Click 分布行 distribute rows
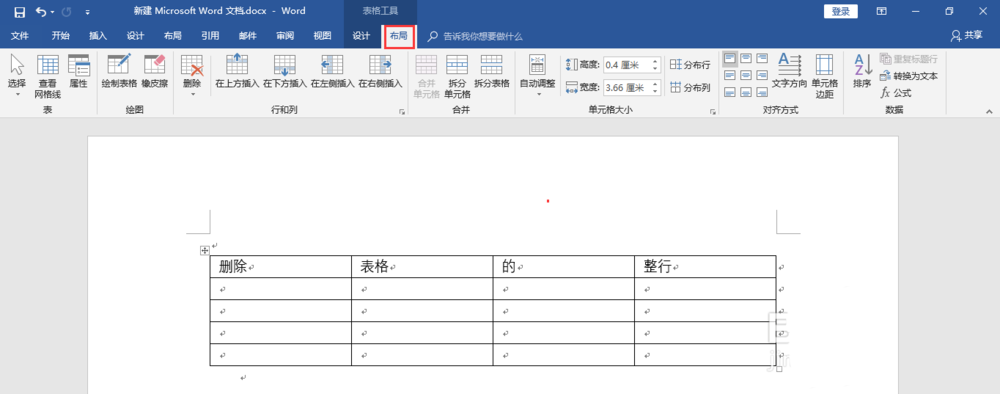 (x=690, y=64)
